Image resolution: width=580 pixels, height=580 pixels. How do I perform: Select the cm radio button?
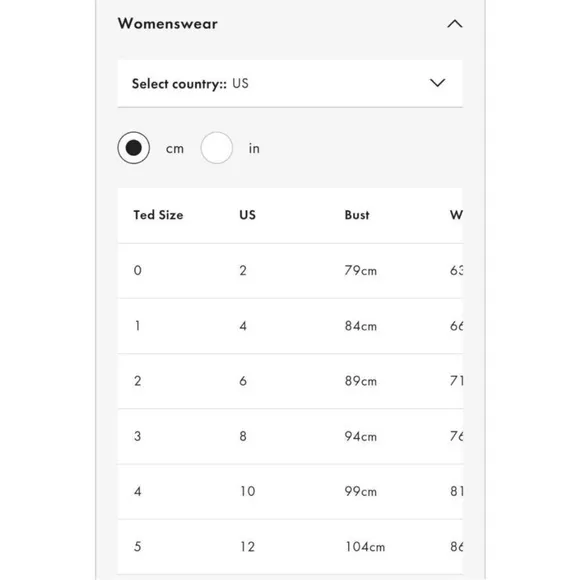coord(134,148)
